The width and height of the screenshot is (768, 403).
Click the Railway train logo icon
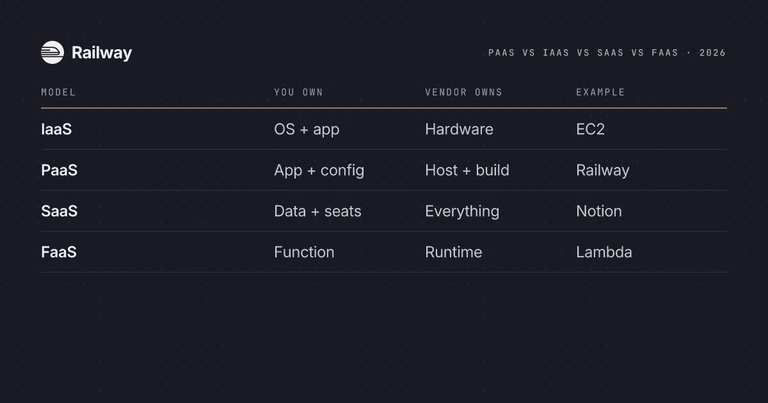52,52
